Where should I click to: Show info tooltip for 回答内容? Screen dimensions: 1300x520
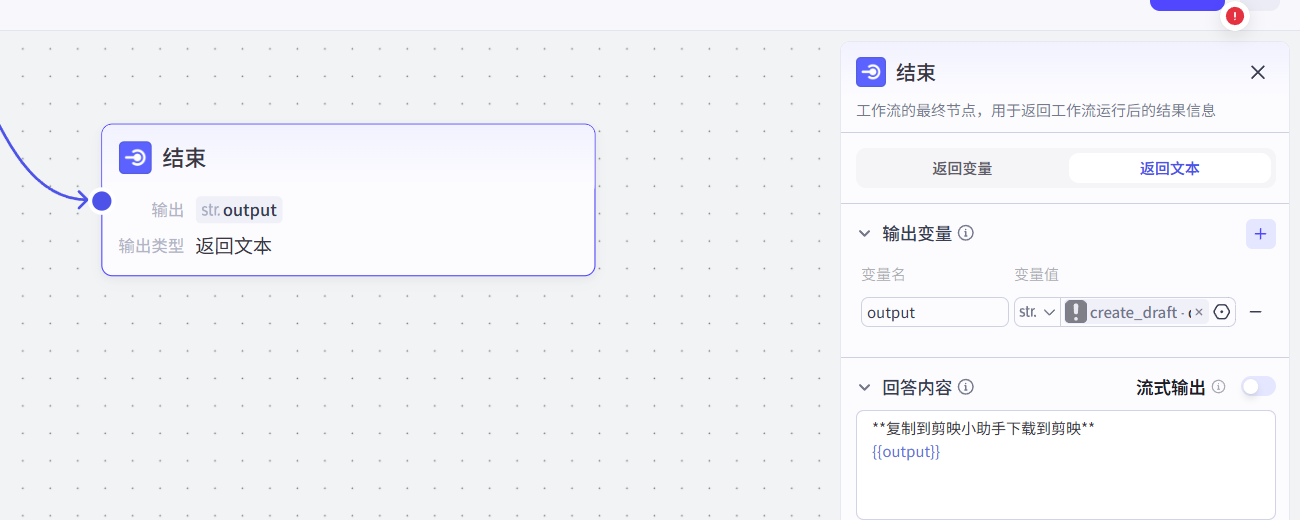966,387
